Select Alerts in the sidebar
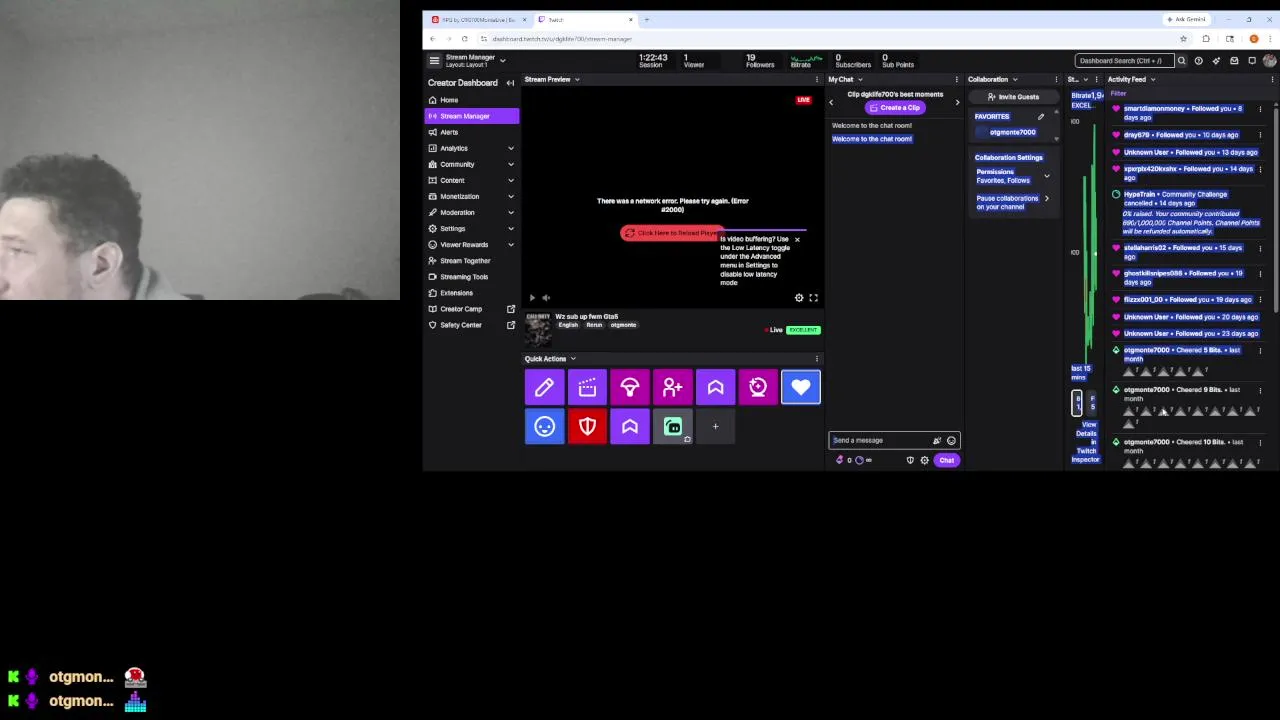 tap(471, 132)
